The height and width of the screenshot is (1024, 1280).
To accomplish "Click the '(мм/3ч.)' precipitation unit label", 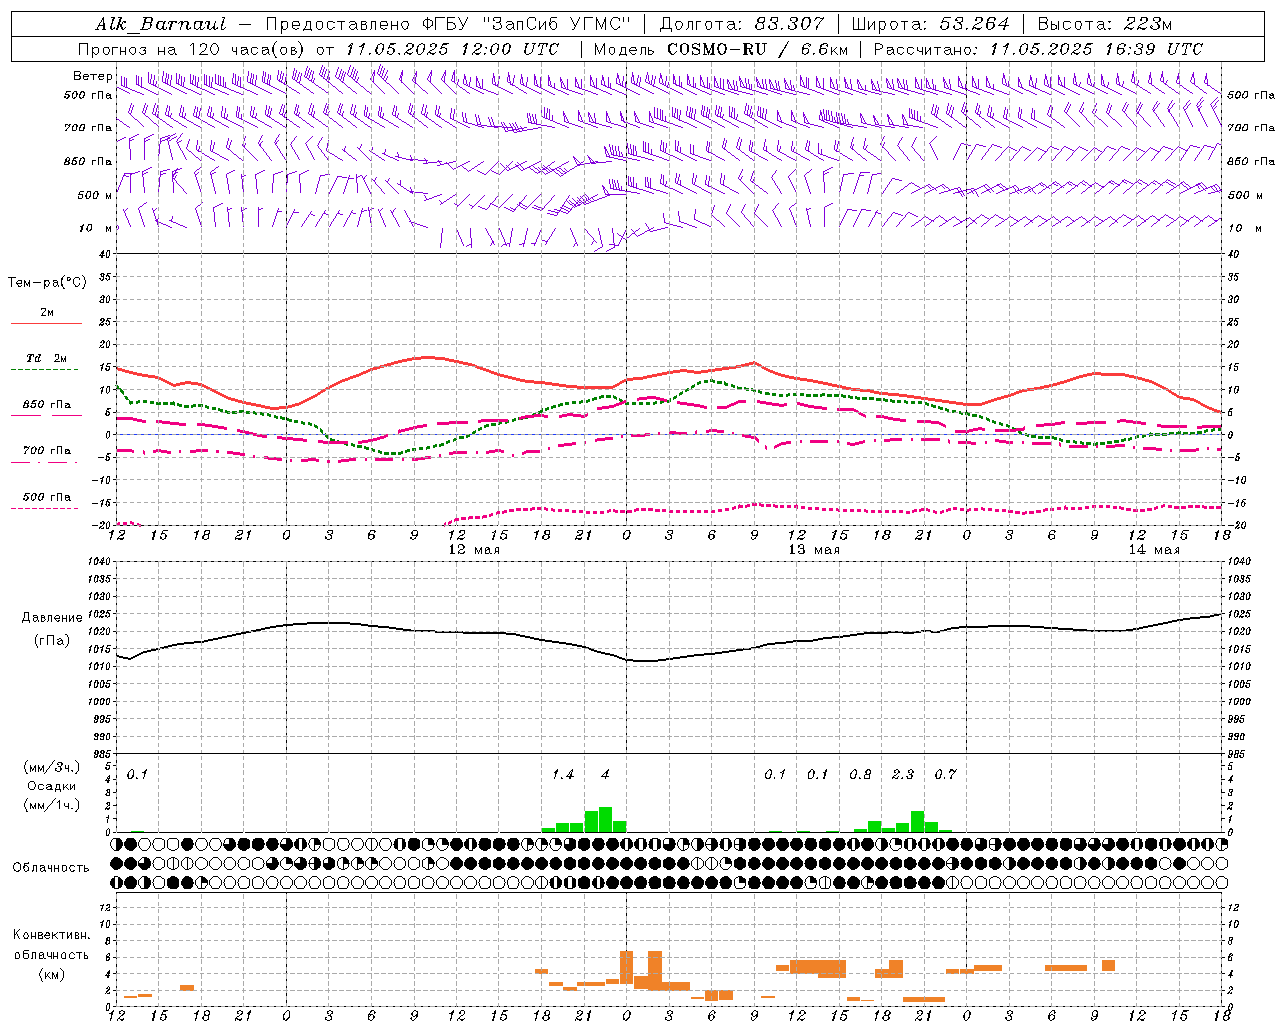I will click(51, 767).
